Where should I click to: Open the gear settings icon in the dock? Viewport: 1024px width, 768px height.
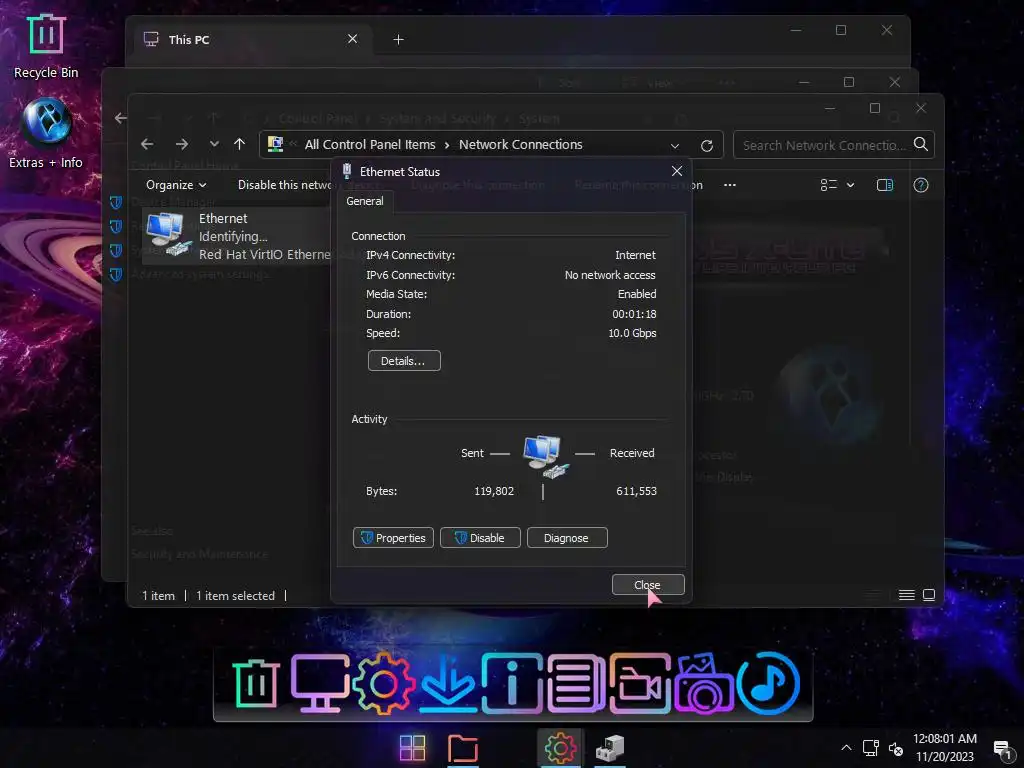coord(383,684)
